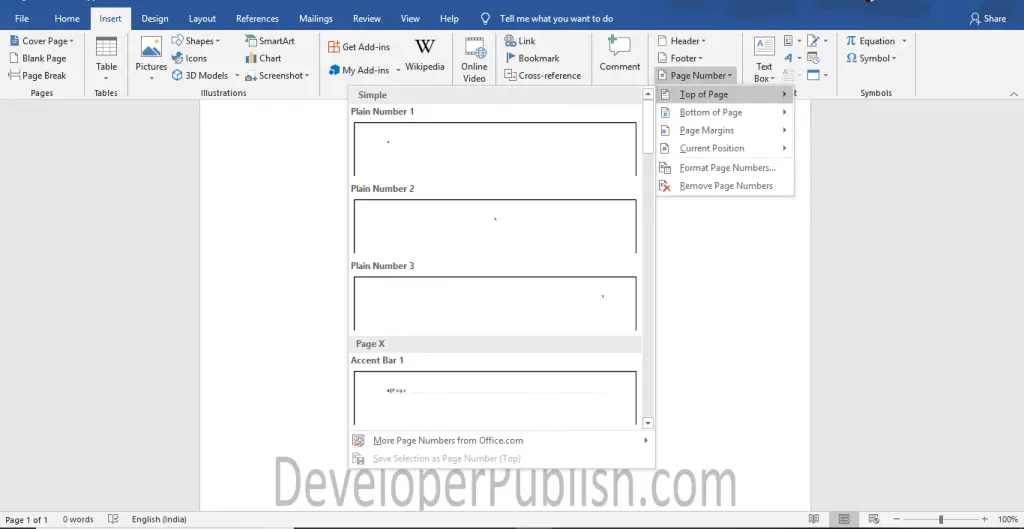Select Remove Page Numbers
The height and width of the screenshot is (529, 1024).
pos(724,186)
